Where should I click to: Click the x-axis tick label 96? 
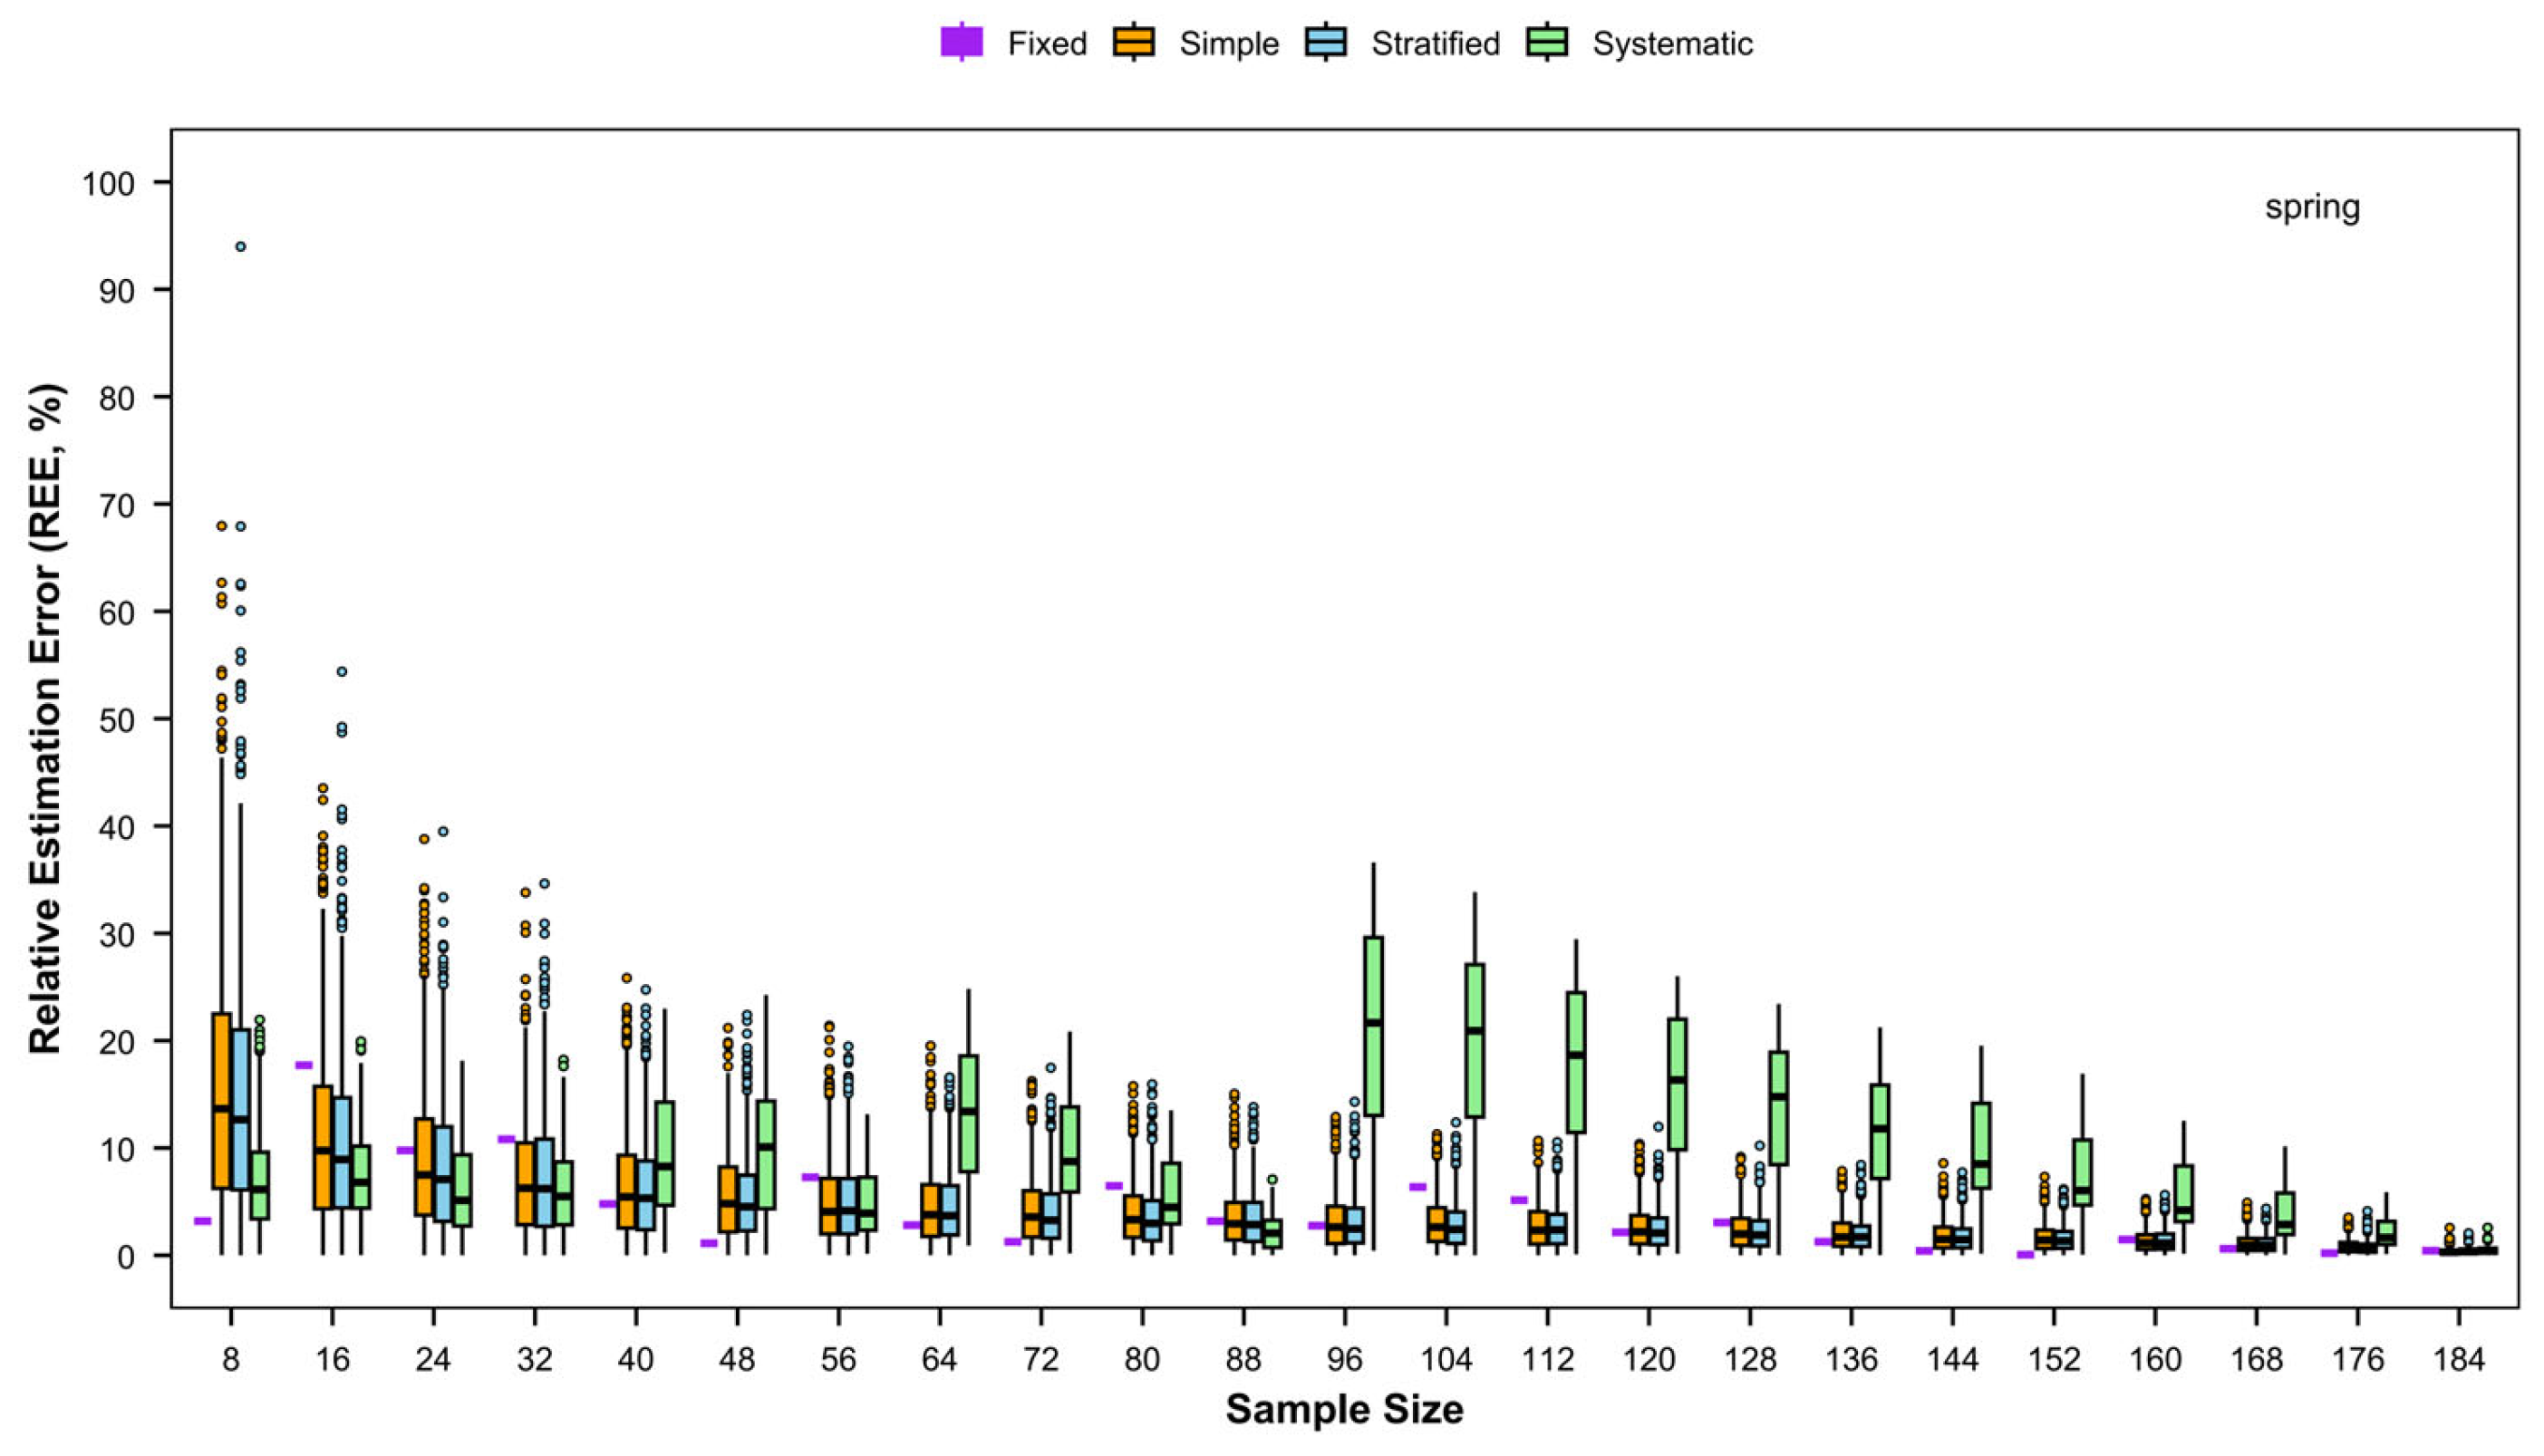(1345, 1361)
